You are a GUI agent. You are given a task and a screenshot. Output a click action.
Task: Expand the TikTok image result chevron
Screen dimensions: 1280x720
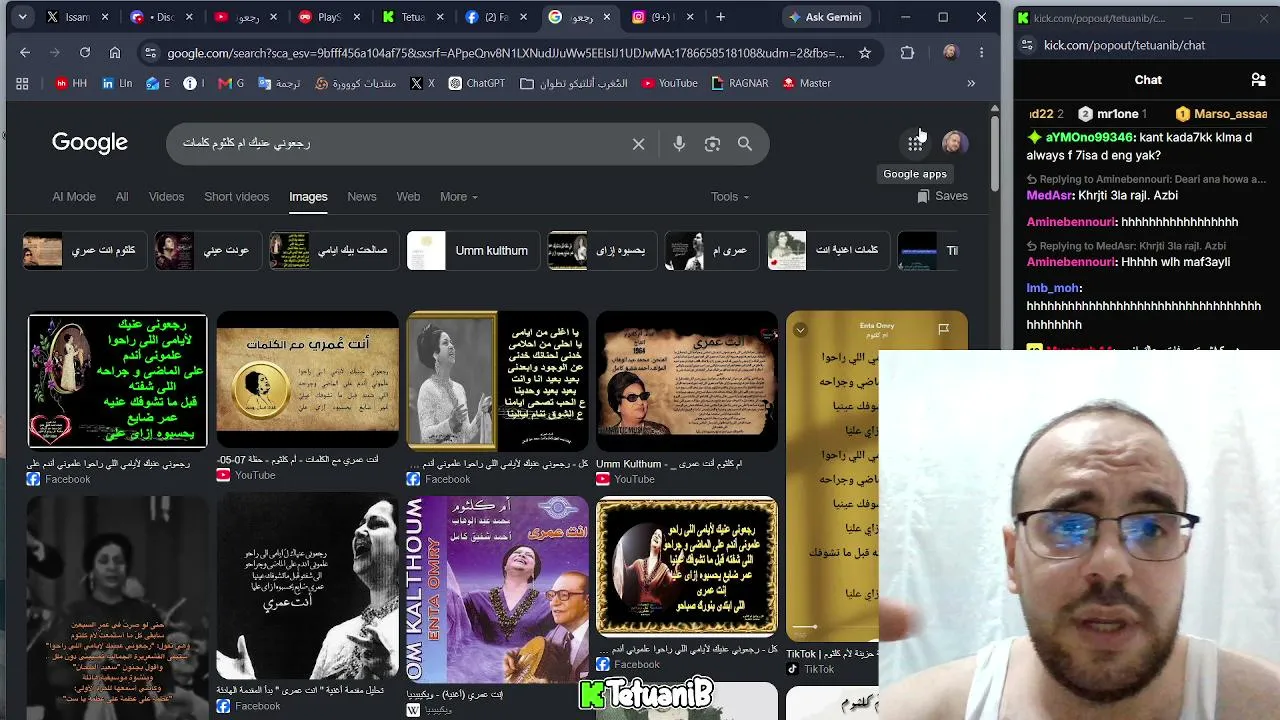tap(800, 330)
